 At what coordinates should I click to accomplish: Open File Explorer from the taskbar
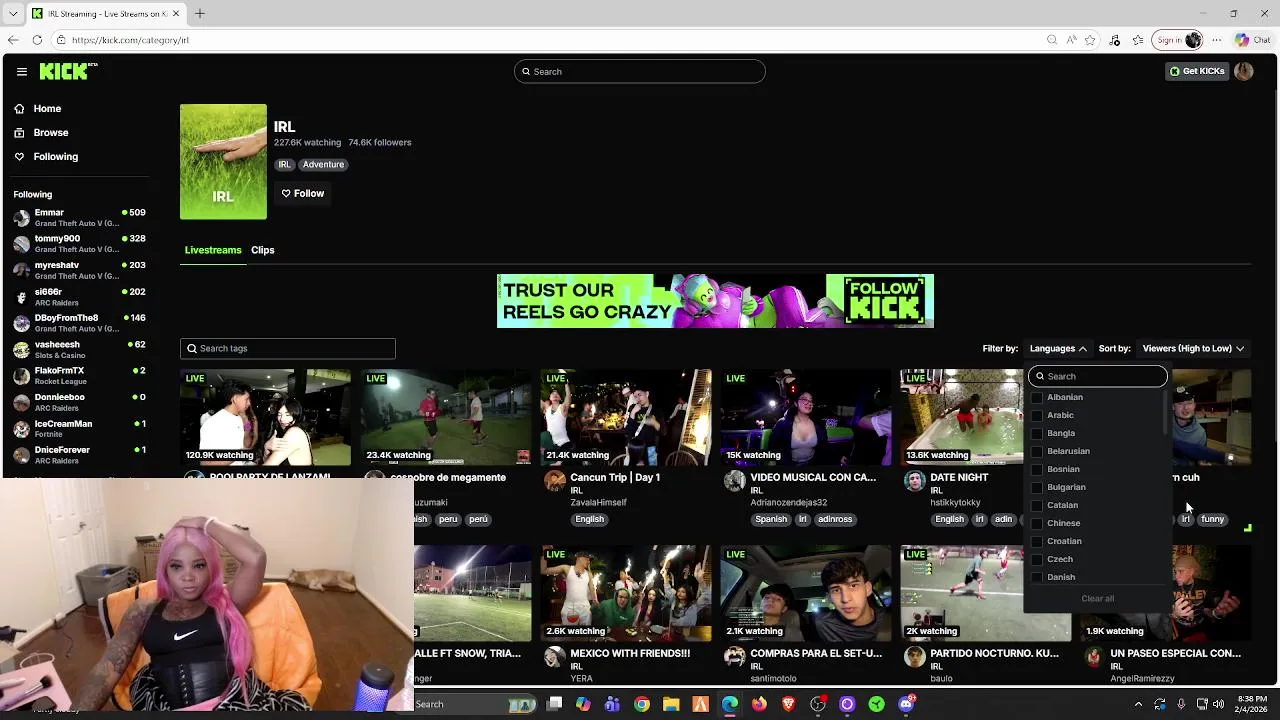[671, 704]
